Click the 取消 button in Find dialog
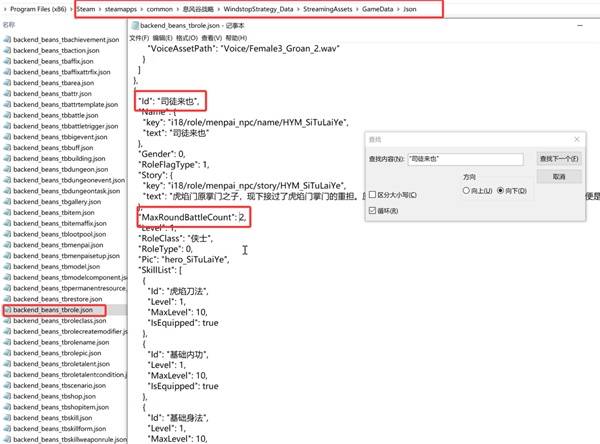Image resolution: width=600 pixels, height=444 pixels. pos(558,176)
